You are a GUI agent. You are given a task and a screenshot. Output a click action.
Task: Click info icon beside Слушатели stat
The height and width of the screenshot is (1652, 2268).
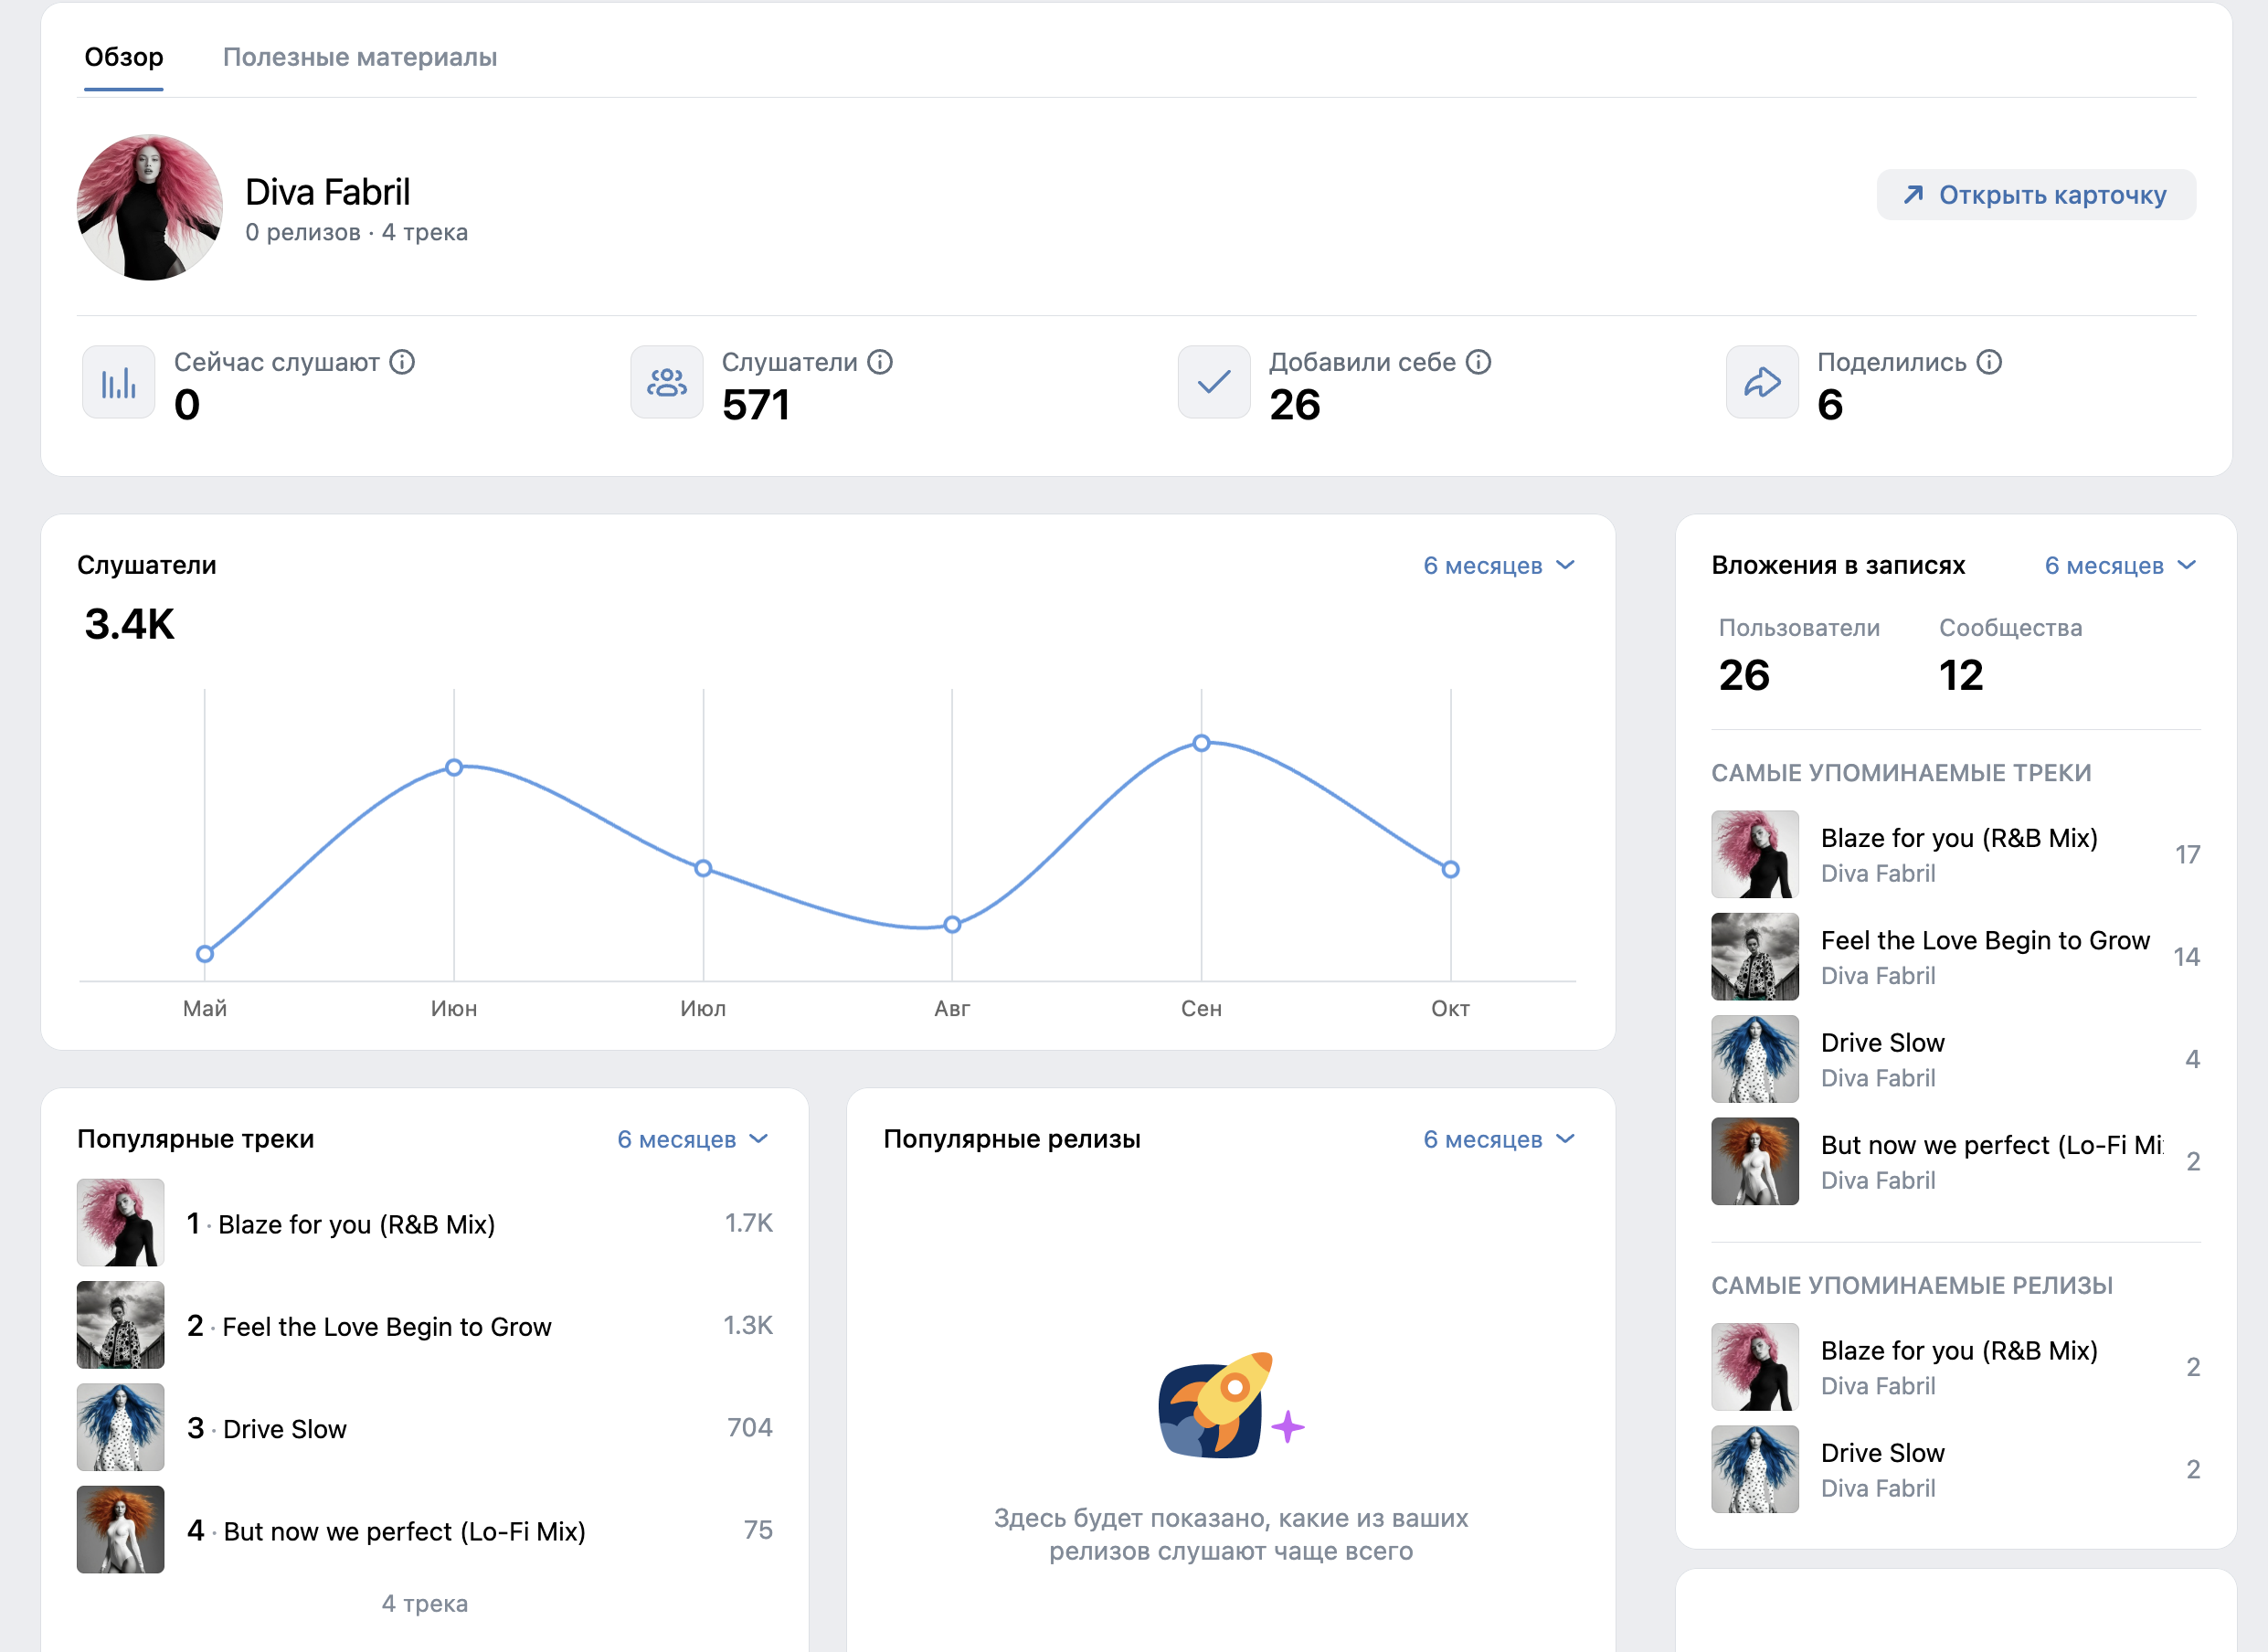click(x=880, y=362)
